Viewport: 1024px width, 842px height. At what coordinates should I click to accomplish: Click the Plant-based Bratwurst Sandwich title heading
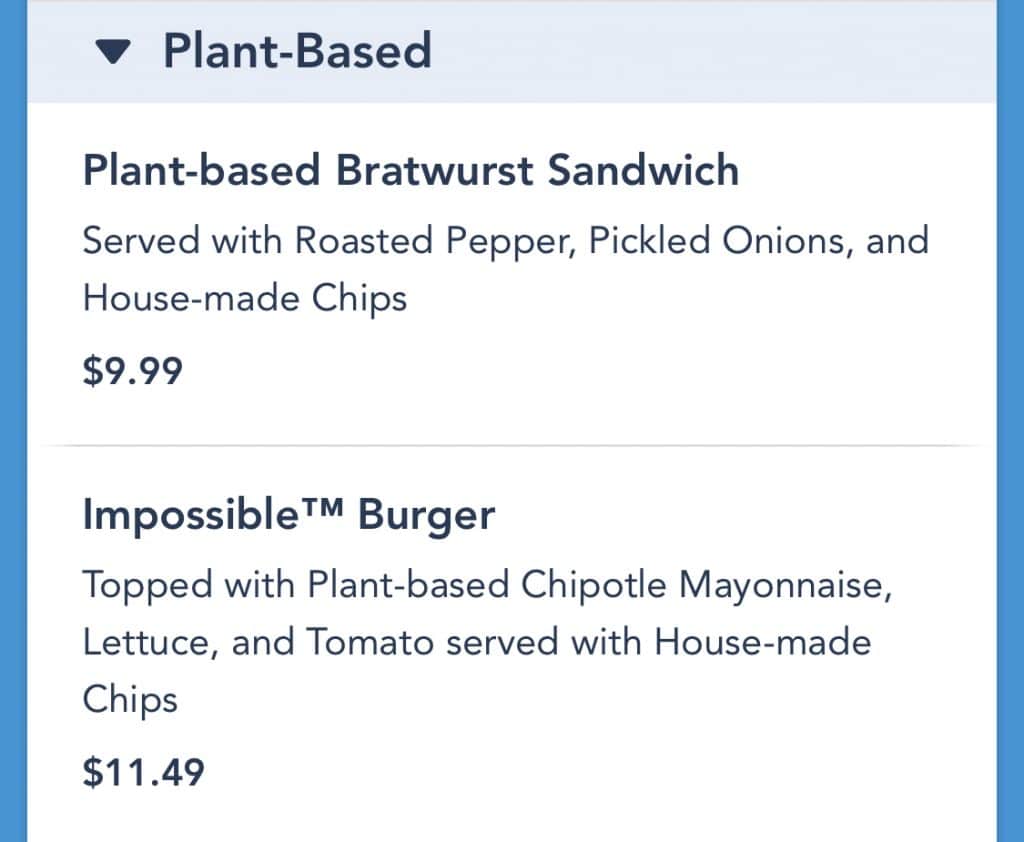[x=410, y=170]
